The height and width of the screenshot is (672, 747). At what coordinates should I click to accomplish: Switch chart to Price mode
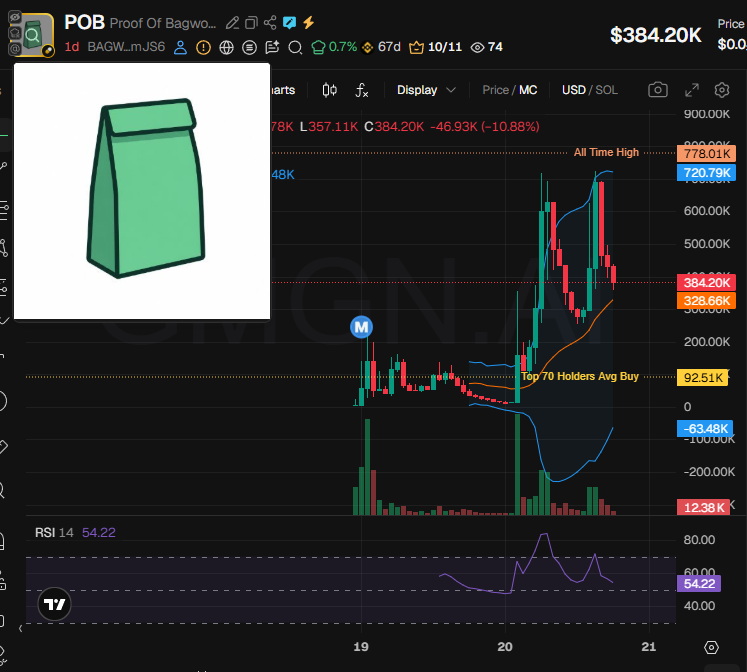(x=495, y=90)
